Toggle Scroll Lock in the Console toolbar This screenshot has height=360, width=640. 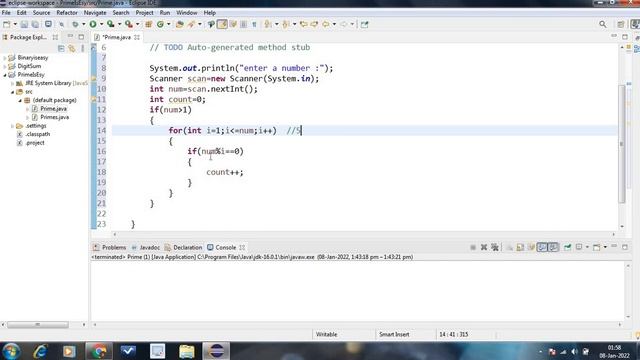click(520, 247)
